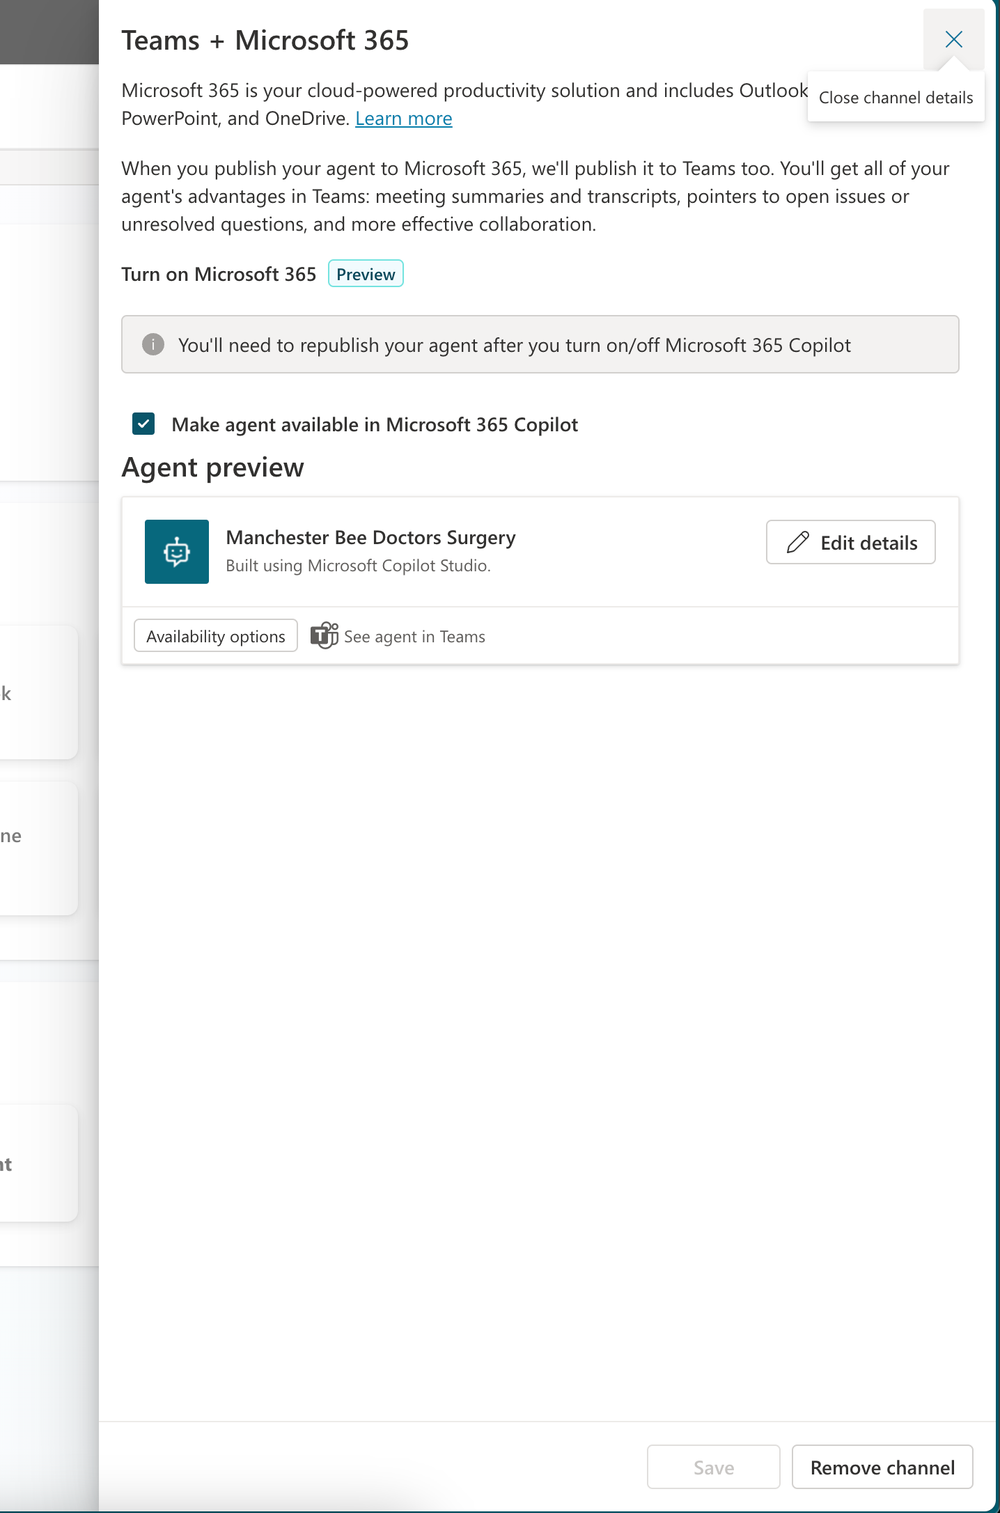Viewport: 1000px width, 1513px height.
Task: Click the Save button at the bottom
Action: (x=713, y=1466)
